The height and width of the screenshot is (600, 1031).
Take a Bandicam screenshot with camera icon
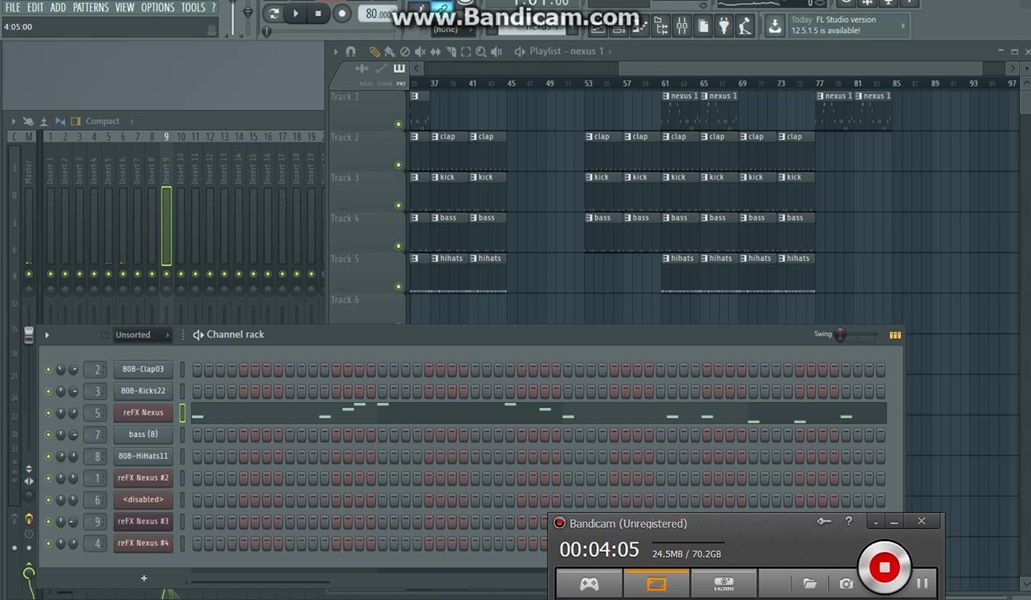coord(846,583)
